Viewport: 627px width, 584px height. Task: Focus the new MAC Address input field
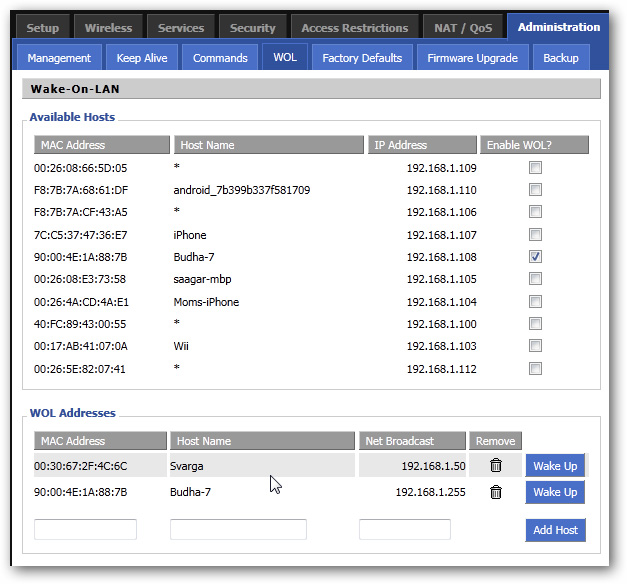pos(85,530)
